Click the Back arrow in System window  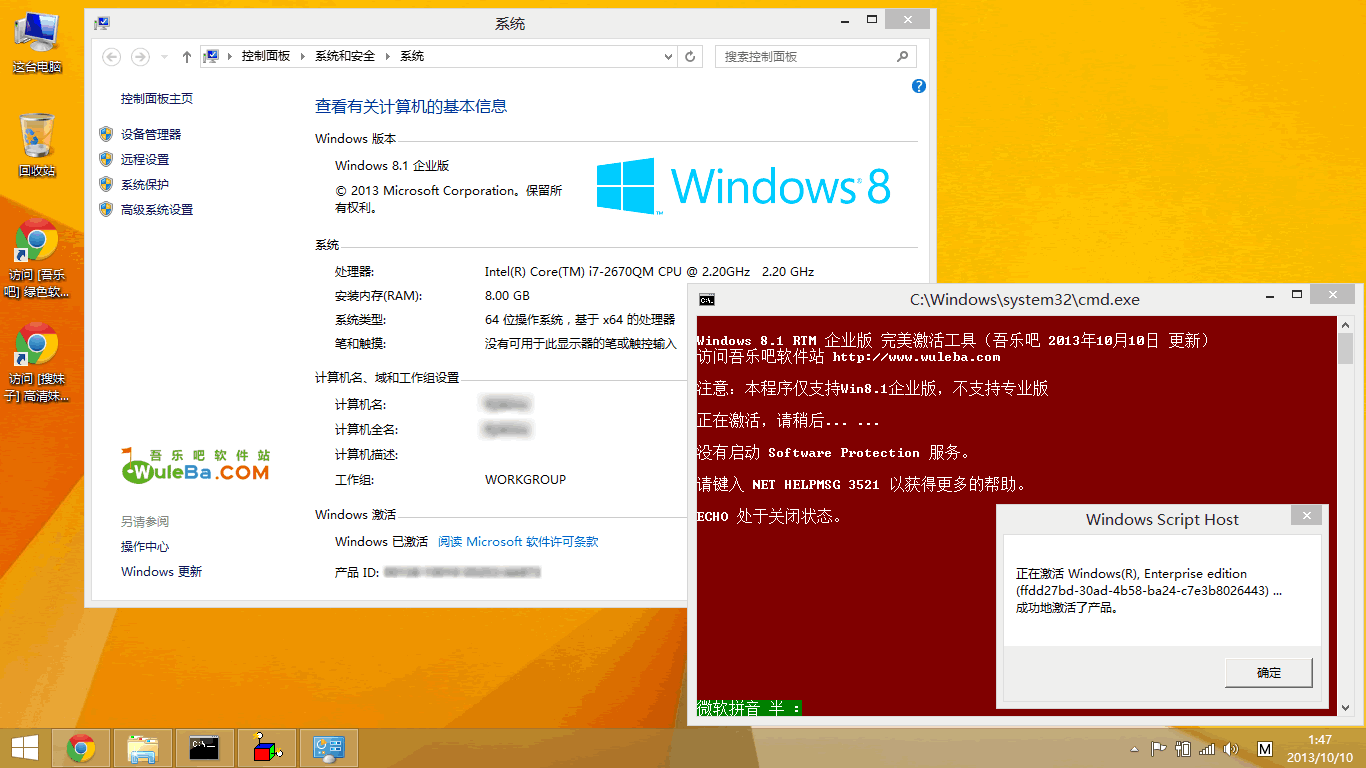[x=112, y=57]
